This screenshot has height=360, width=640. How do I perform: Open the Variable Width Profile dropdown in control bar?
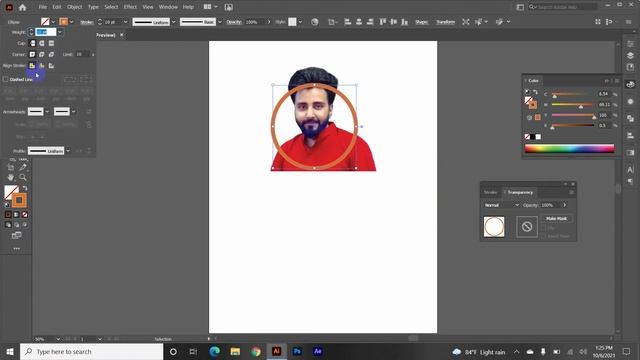pos(174,22)
